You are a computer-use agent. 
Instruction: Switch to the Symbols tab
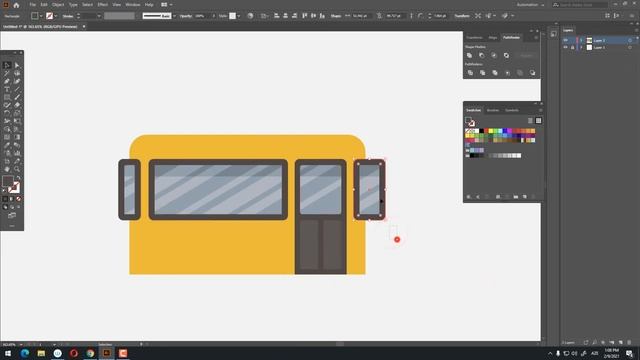(512, 110)
